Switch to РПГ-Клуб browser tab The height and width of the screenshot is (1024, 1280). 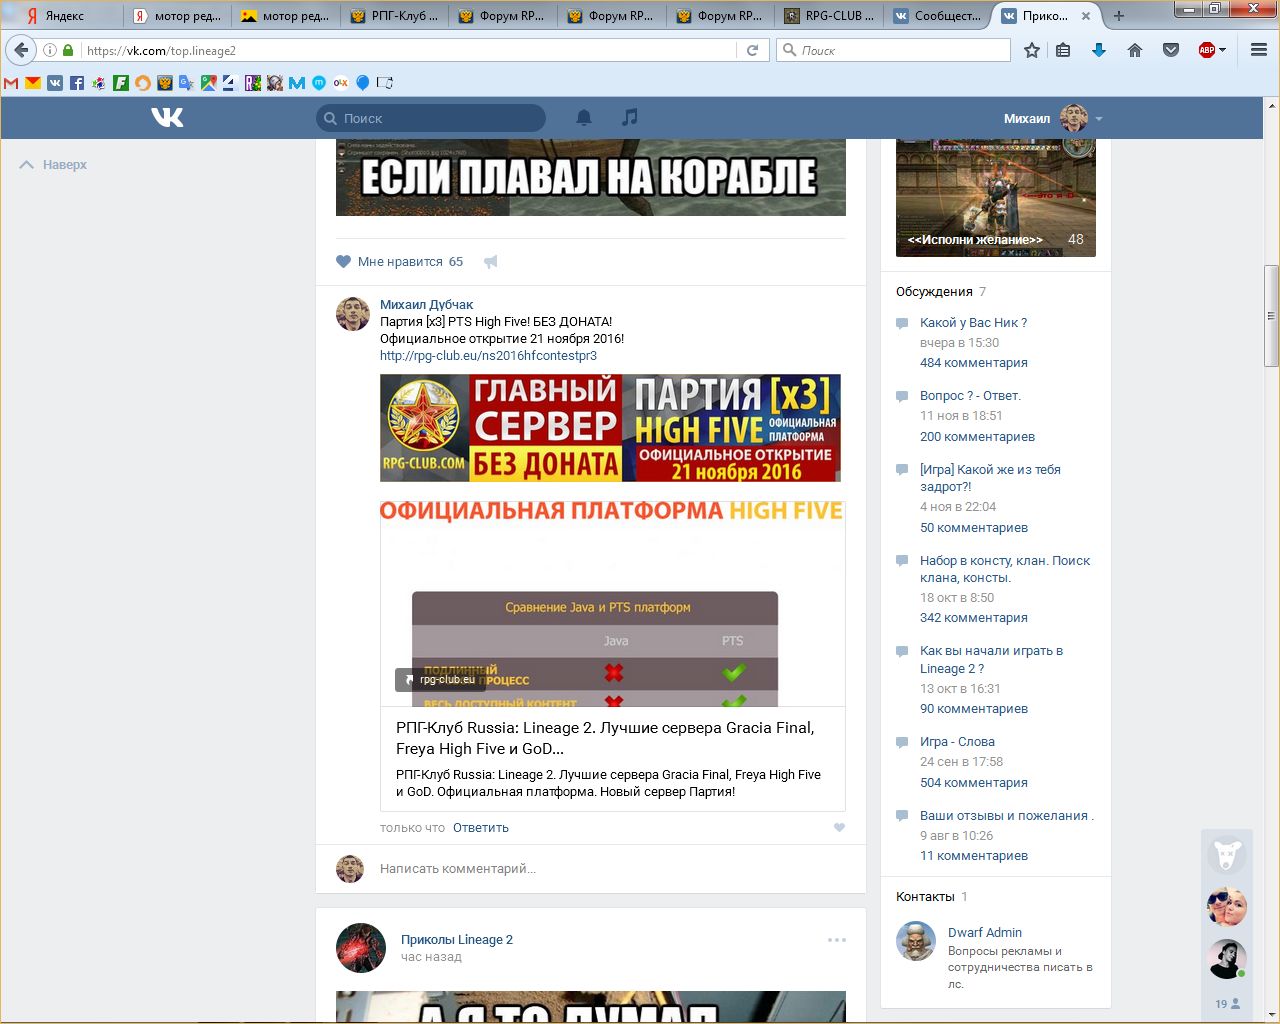(395, 16)
